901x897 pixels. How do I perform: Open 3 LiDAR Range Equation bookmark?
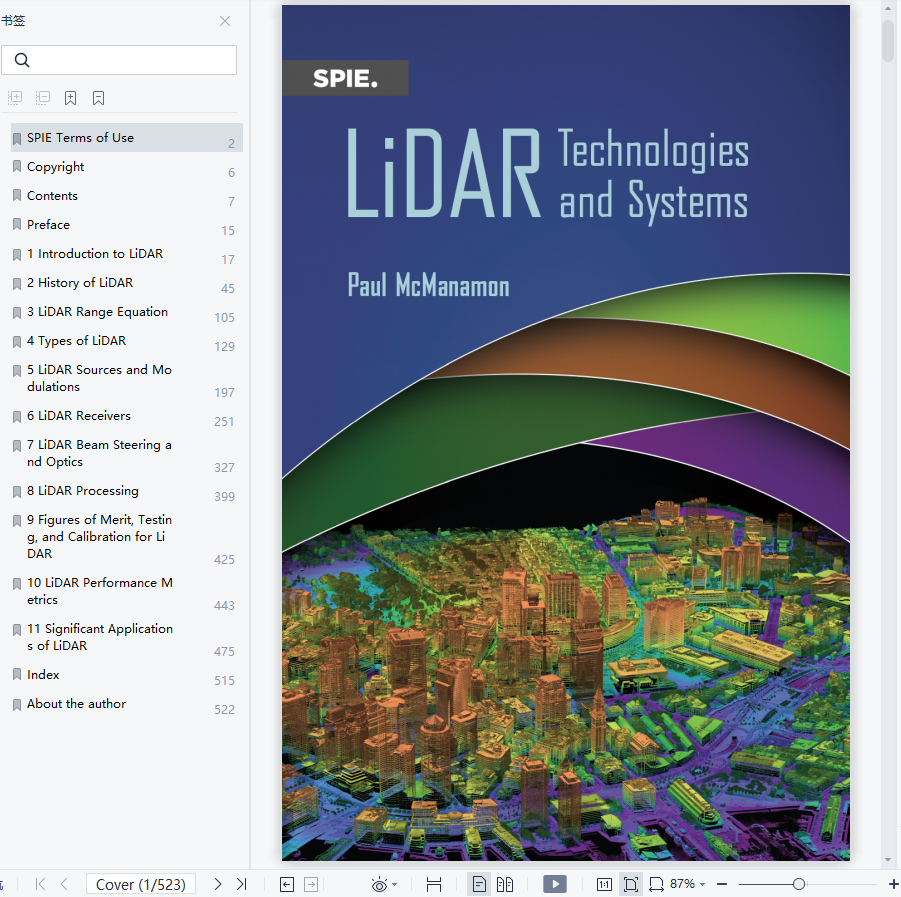point(127,312)
